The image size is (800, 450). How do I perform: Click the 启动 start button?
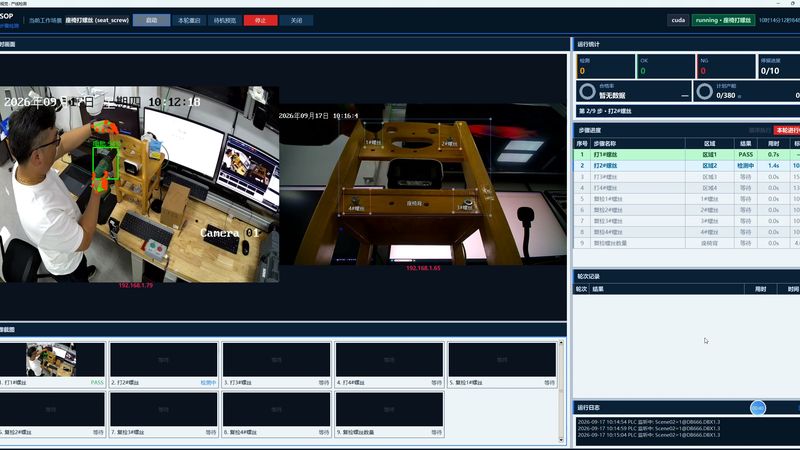point(152,20)
